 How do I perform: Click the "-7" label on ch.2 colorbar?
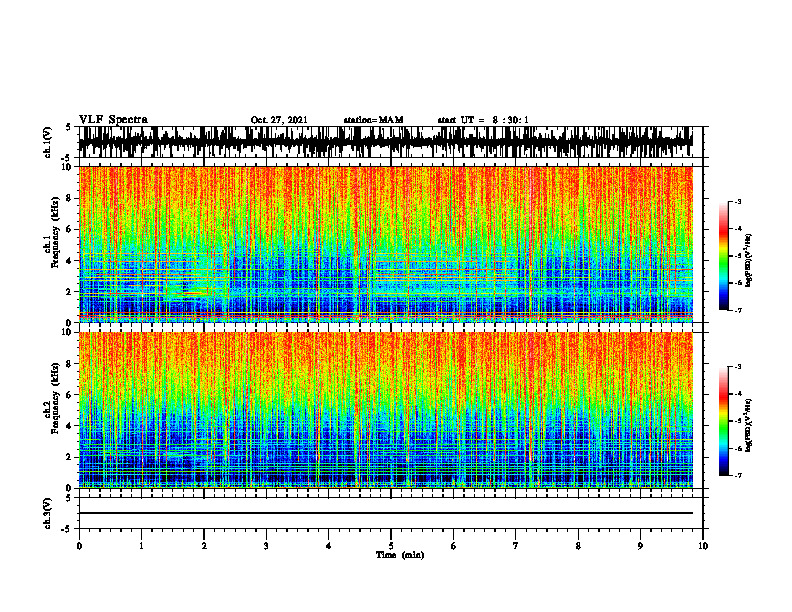(738, 475)
